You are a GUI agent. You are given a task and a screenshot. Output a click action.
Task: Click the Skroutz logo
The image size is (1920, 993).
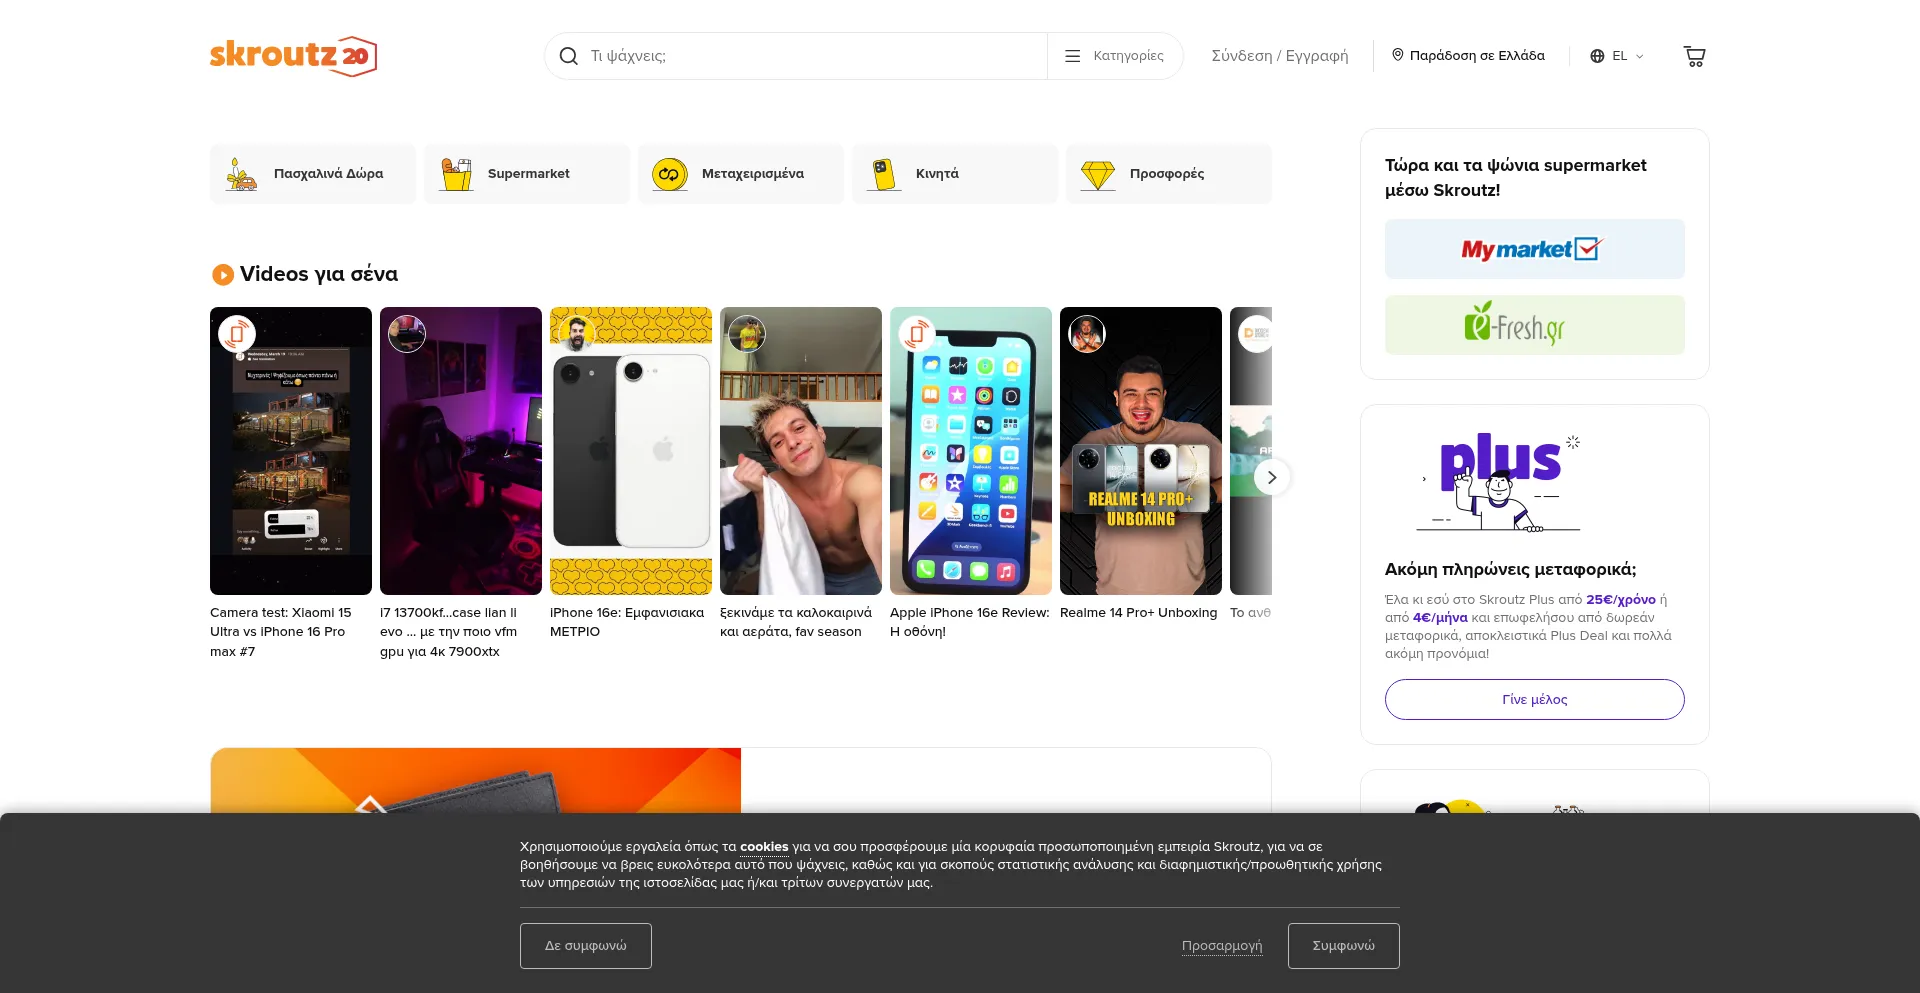(x=293, y=56)
